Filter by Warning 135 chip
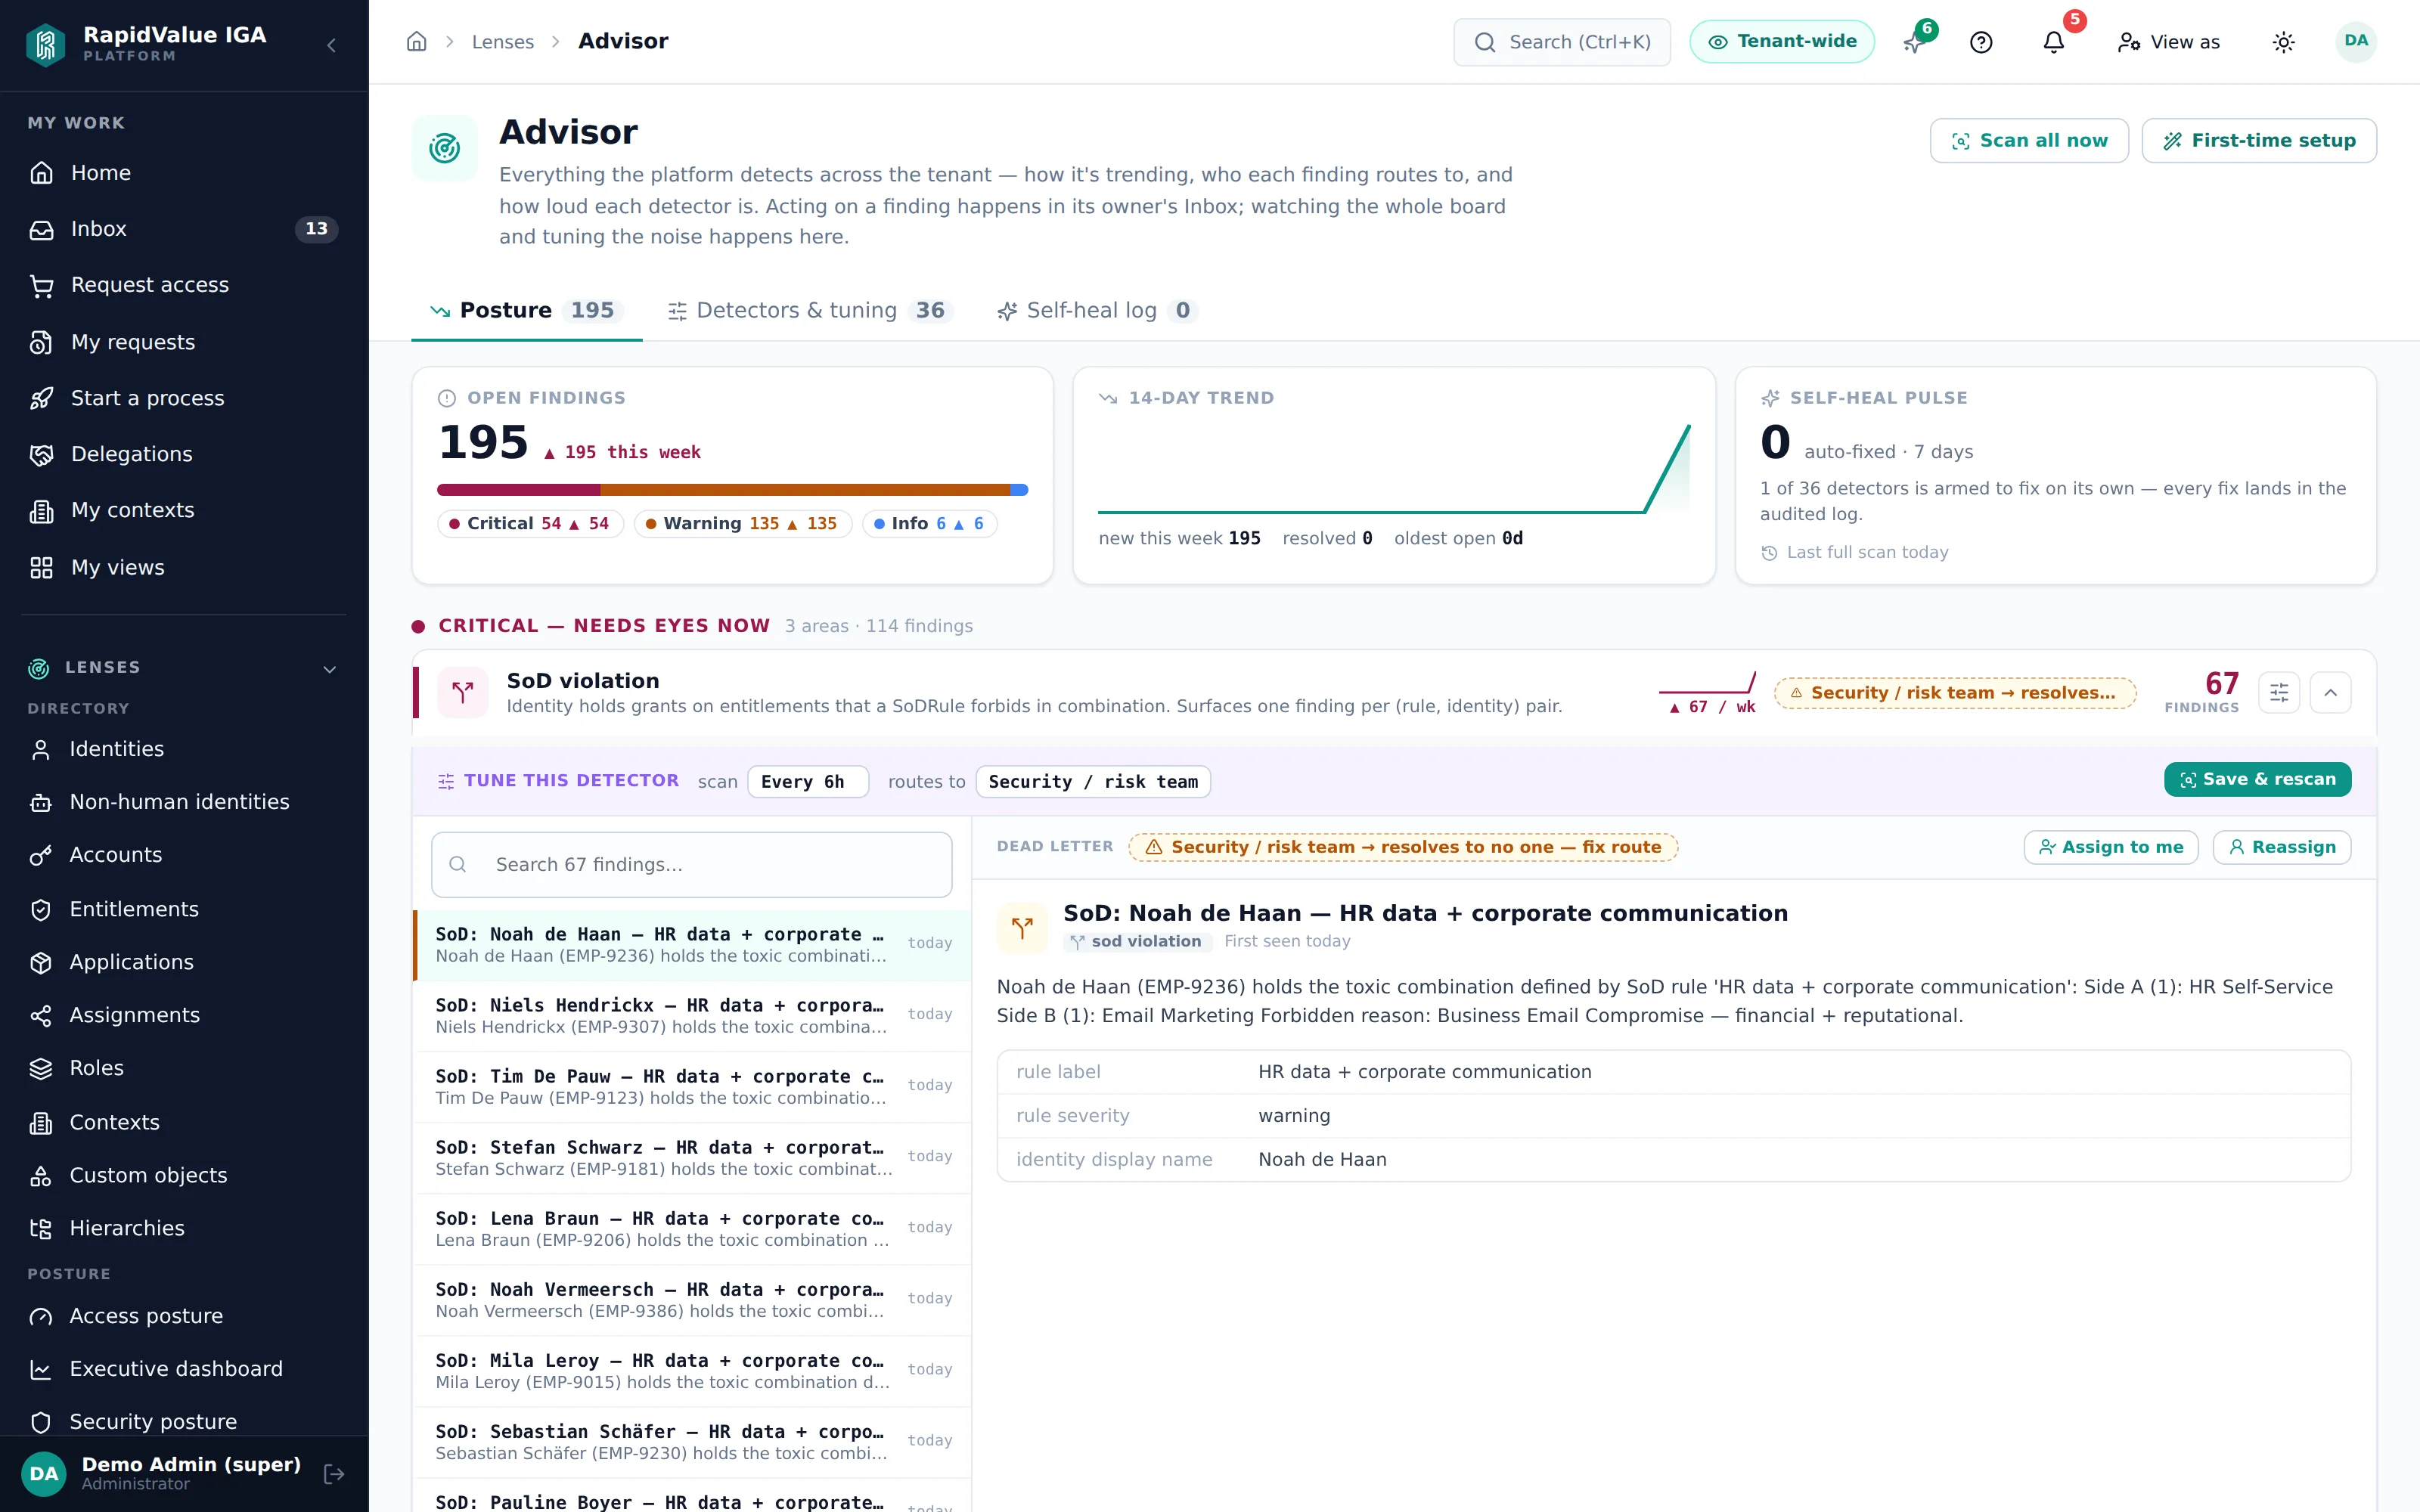The width and height of the screenshot is (2420, 1512). (742, 524)
